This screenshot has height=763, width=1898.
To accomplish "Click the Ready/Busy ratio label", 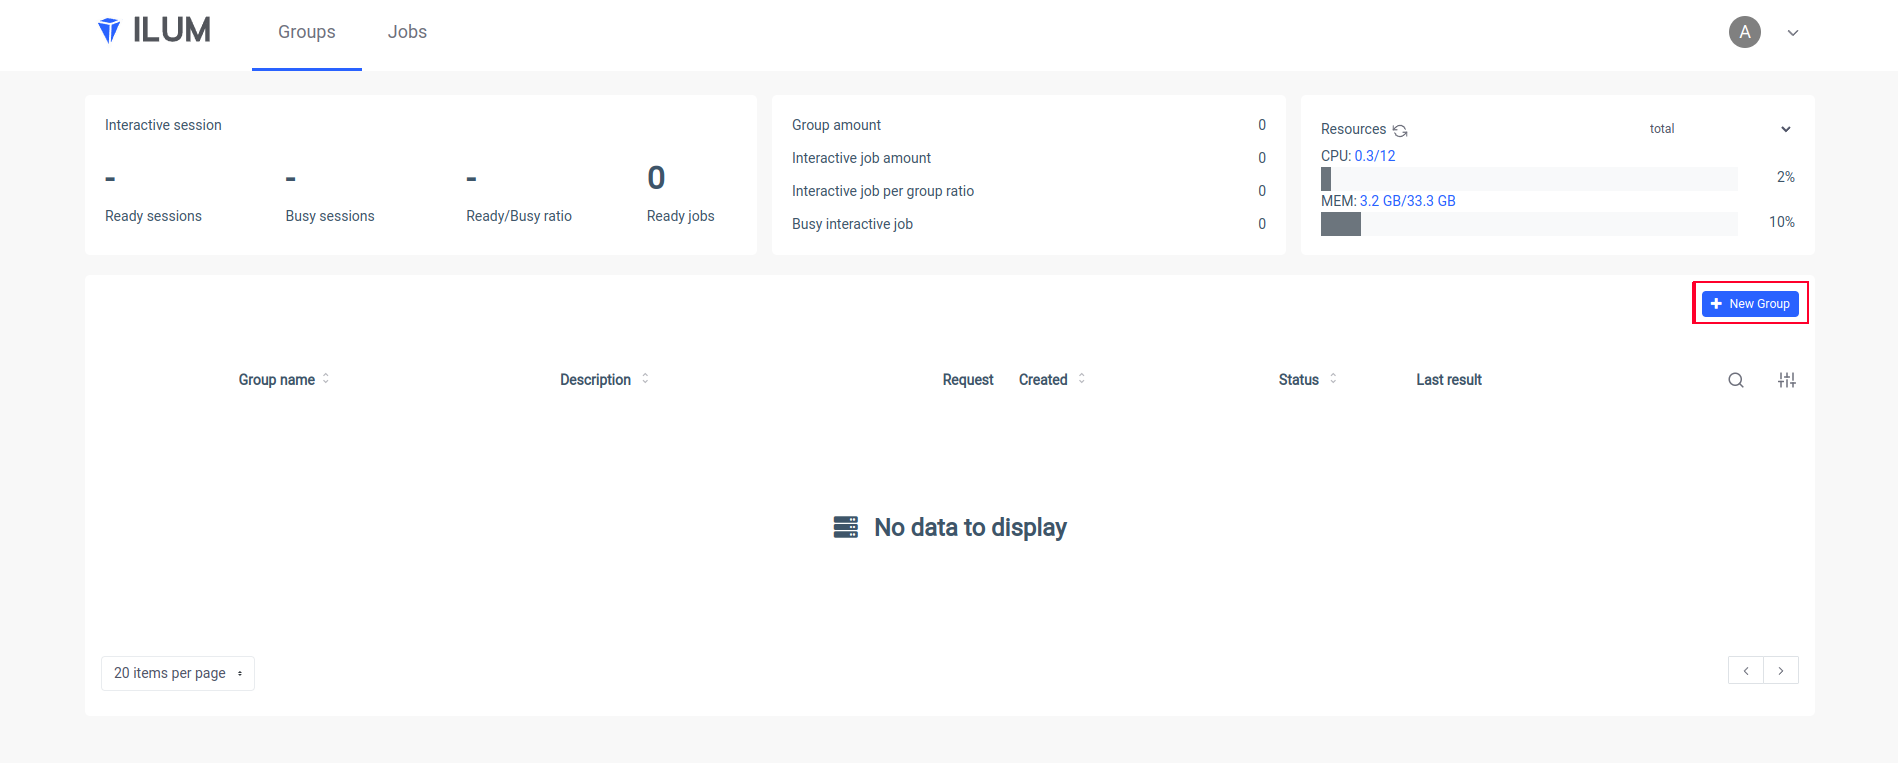I will (519, 216).
